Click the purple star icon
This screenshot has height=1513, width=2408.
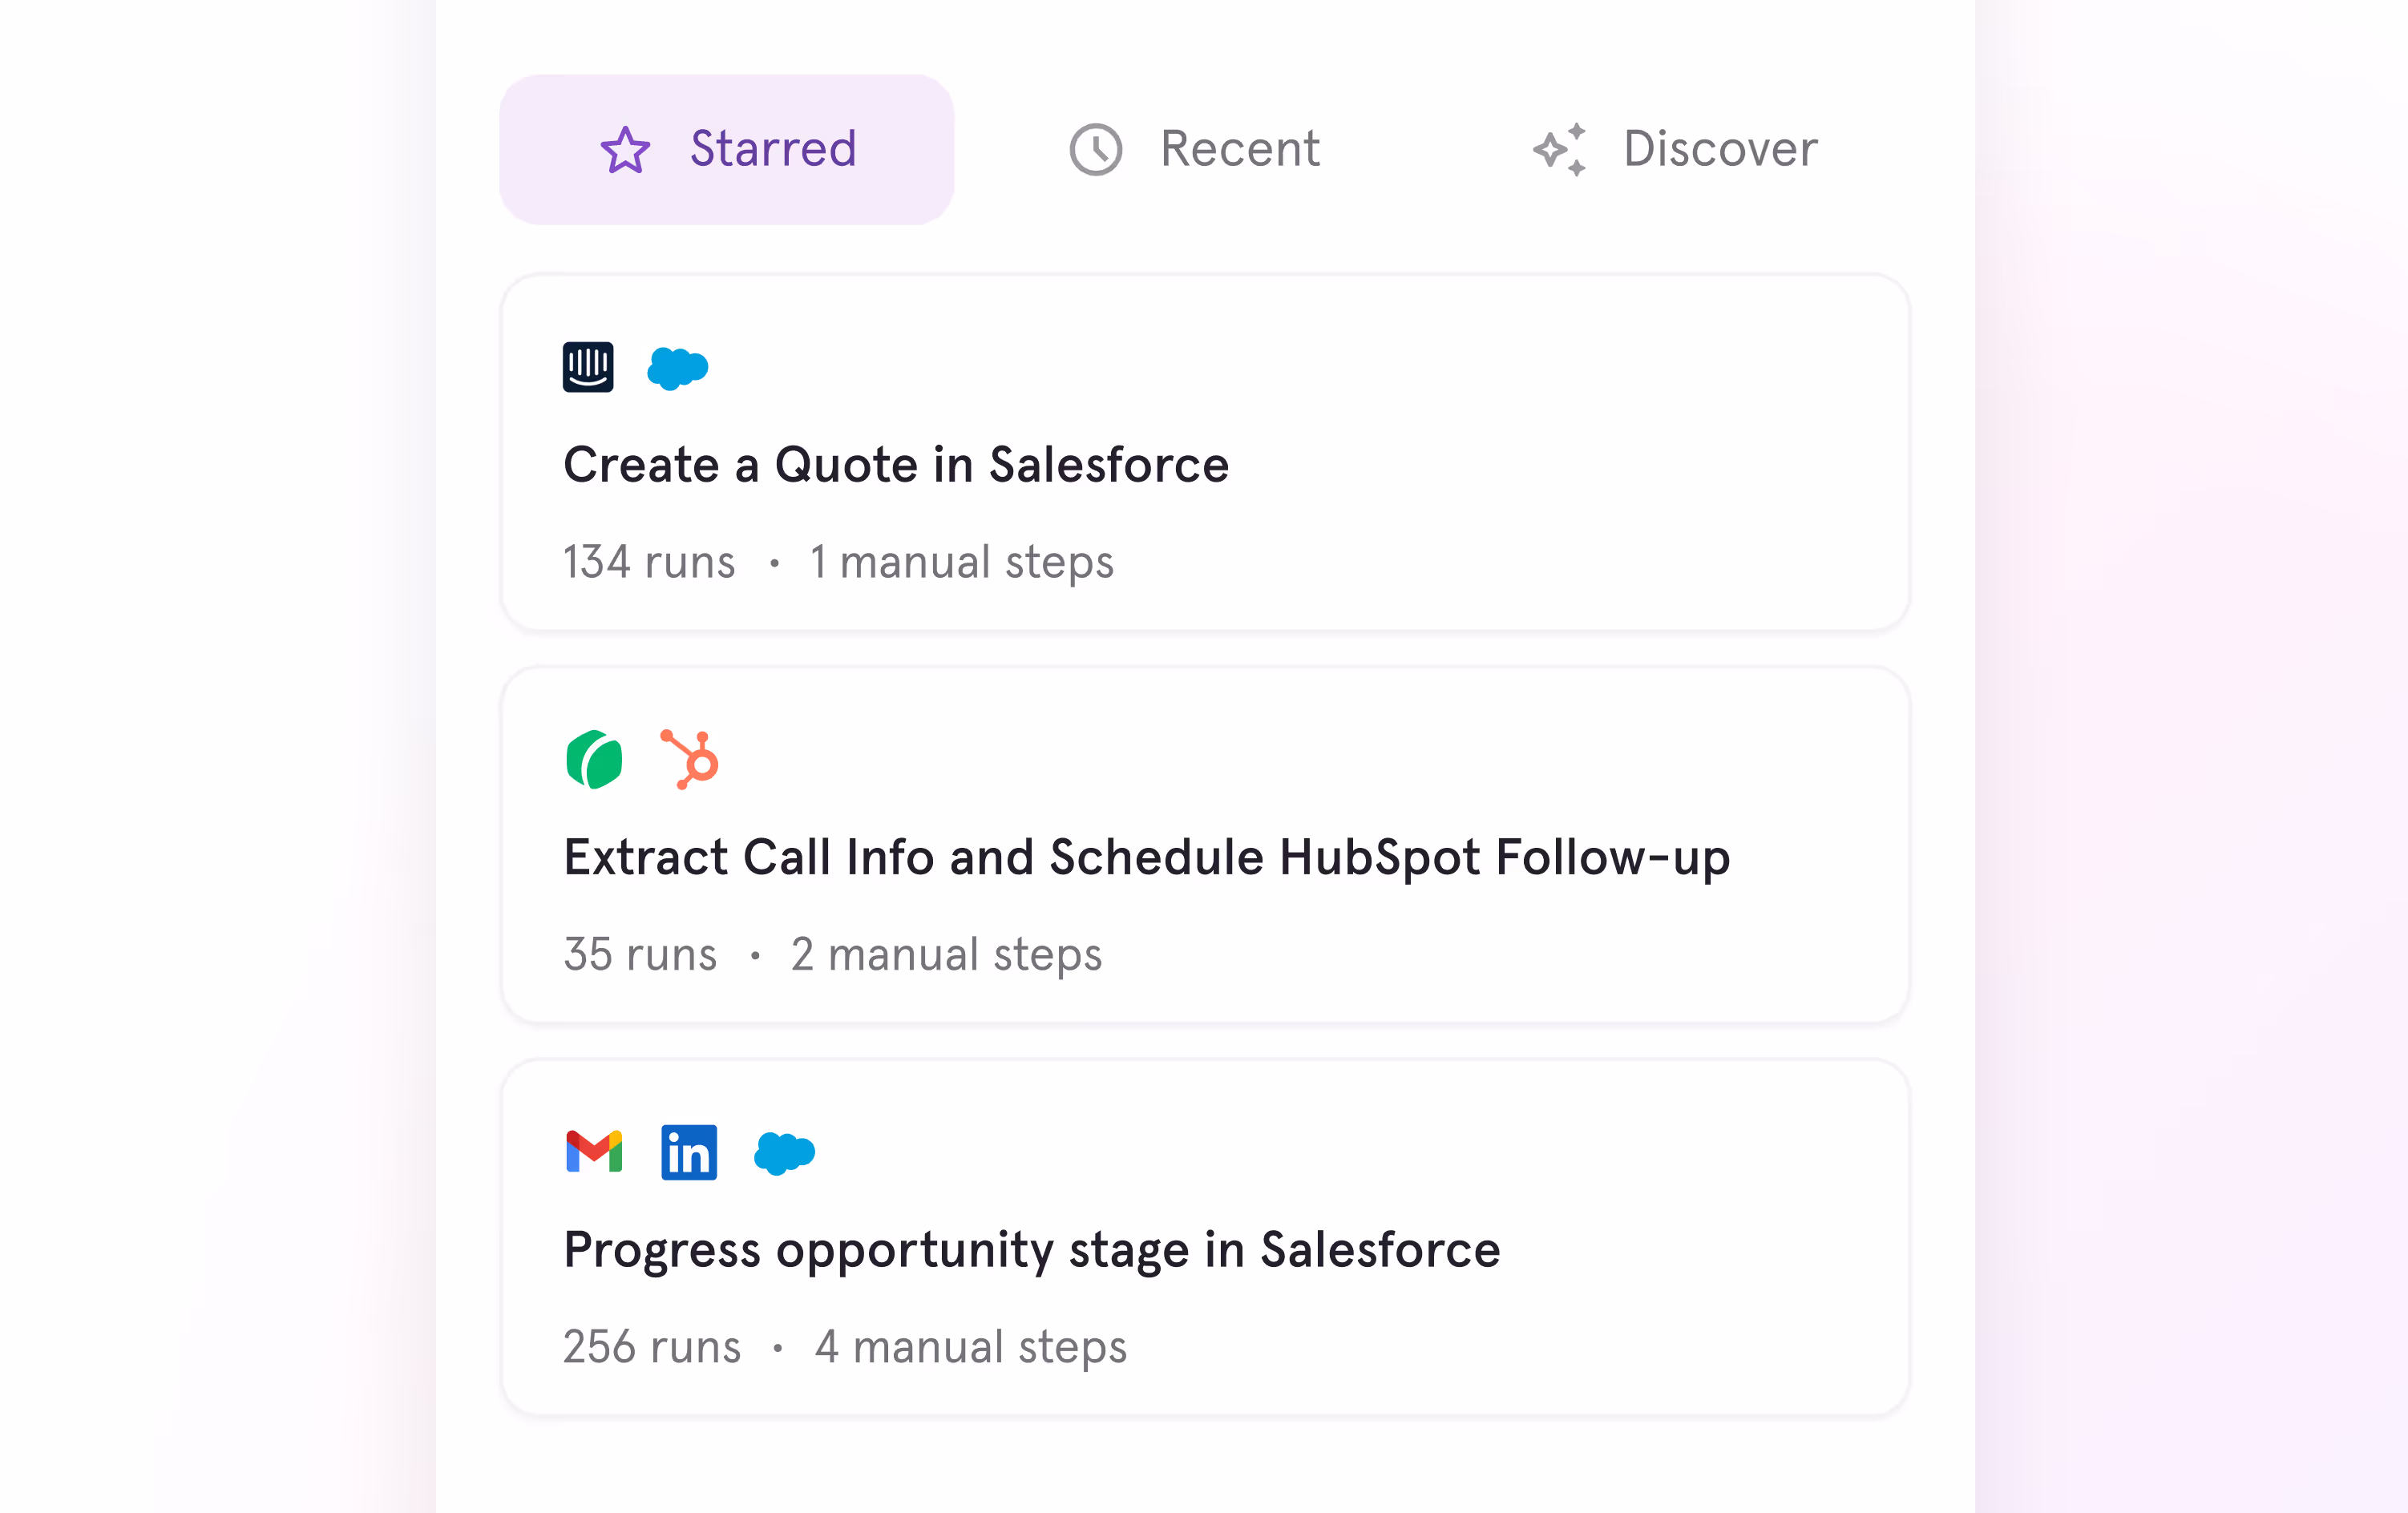626,150
